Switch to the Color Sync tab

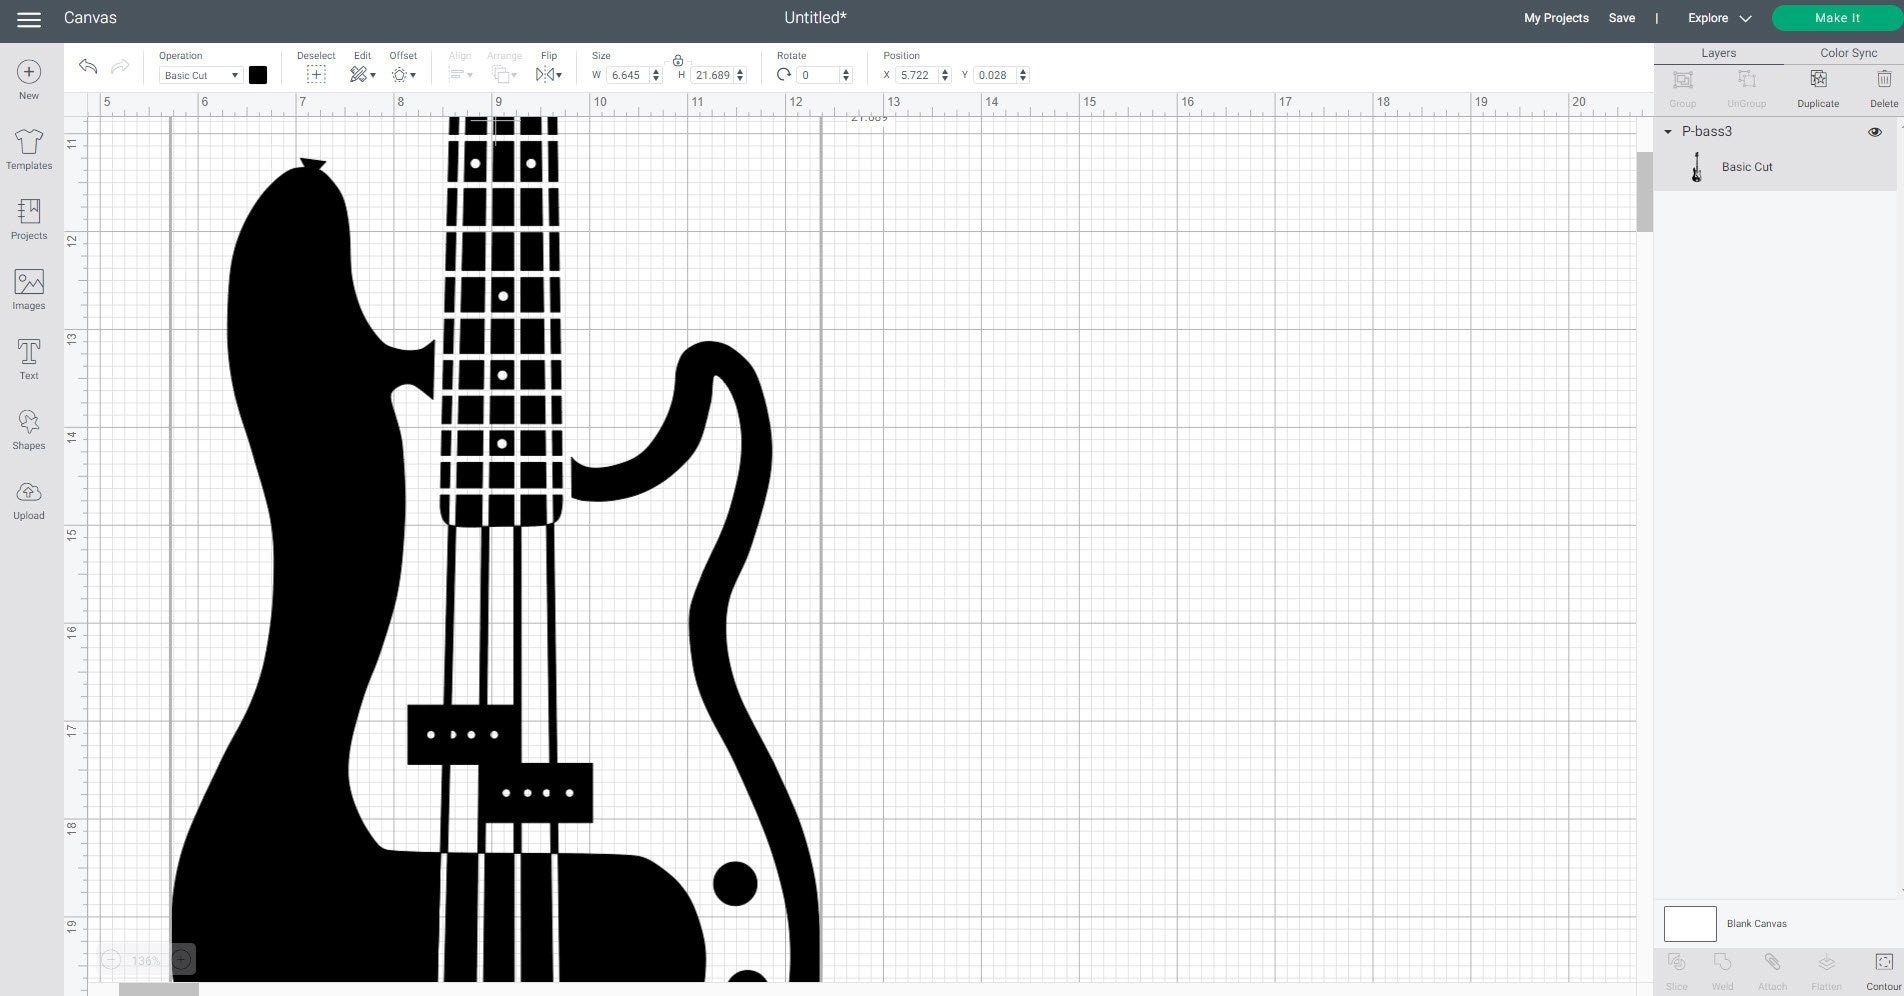click(1848, 52)
